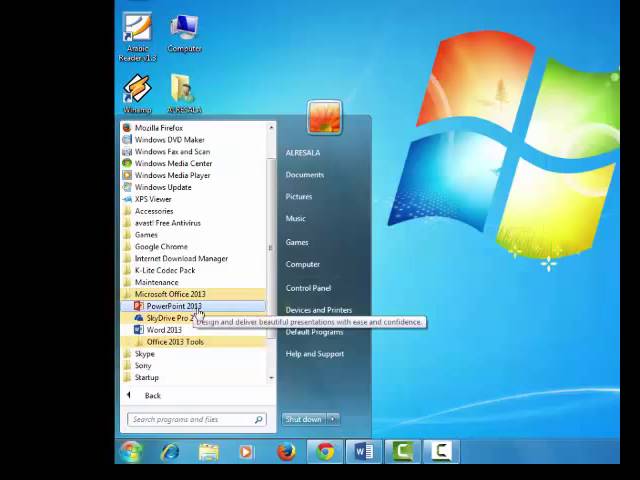640x480 pixels.
Task: Open the white Camtasia recorder taskbar icon
Action: click(441, 452)
